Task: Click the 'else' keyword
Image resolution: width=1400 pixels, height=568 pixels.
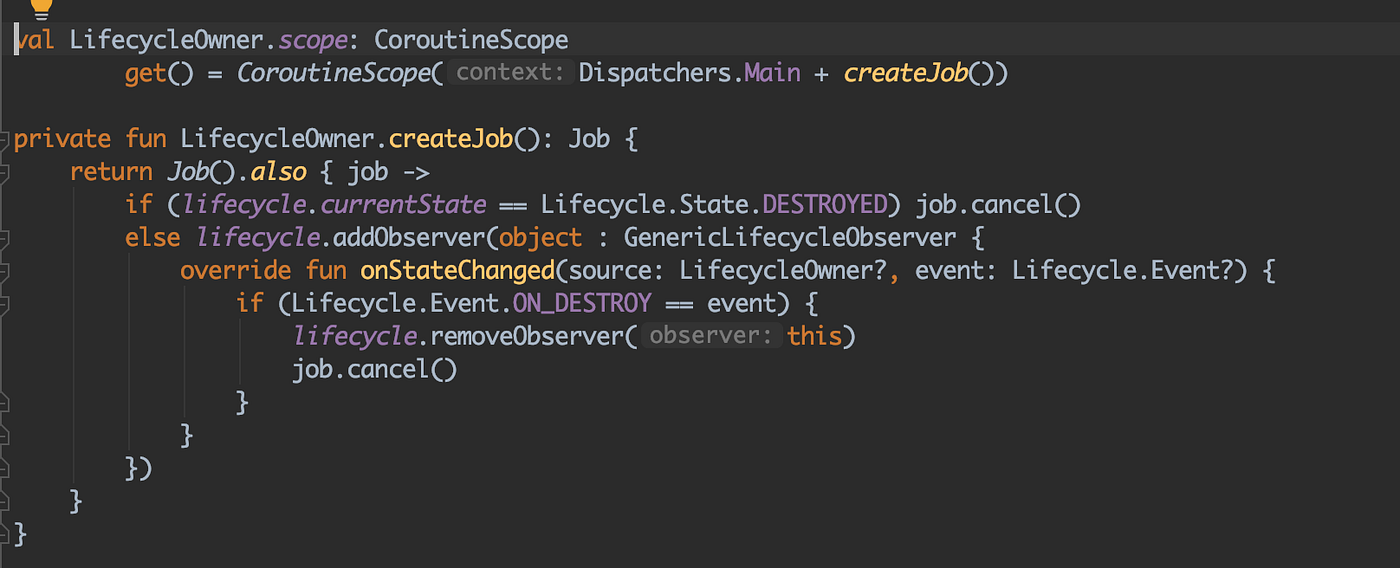Action: pos(153,238)
